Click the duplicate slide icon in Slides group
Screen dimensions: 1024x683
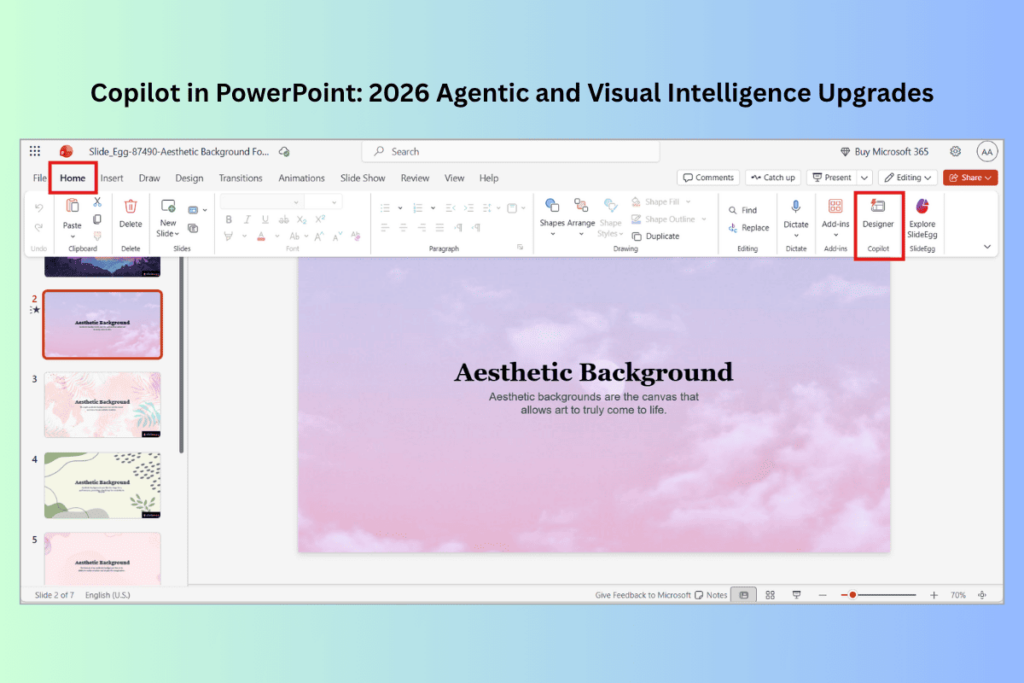coord(193,228)
